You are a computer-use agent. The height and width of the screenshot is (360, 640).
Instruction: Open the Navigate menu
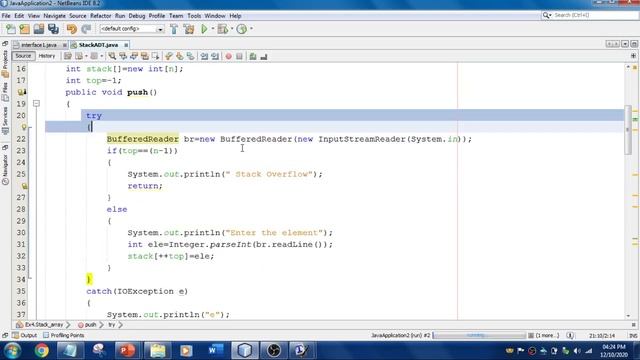(54, 16)
